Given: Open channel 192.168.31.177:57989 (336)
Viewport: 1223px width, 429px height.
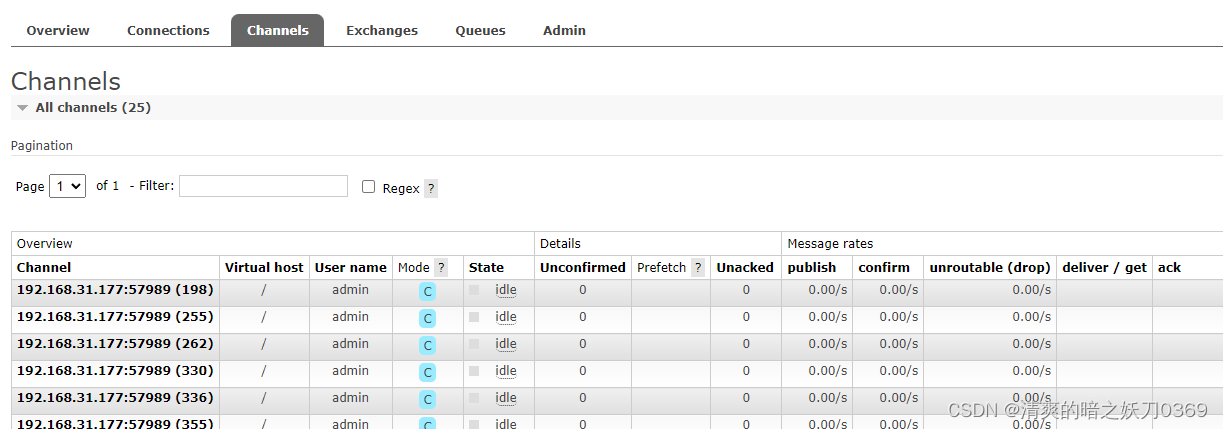Looking at the screenshot, I should (x=115, y=398).
